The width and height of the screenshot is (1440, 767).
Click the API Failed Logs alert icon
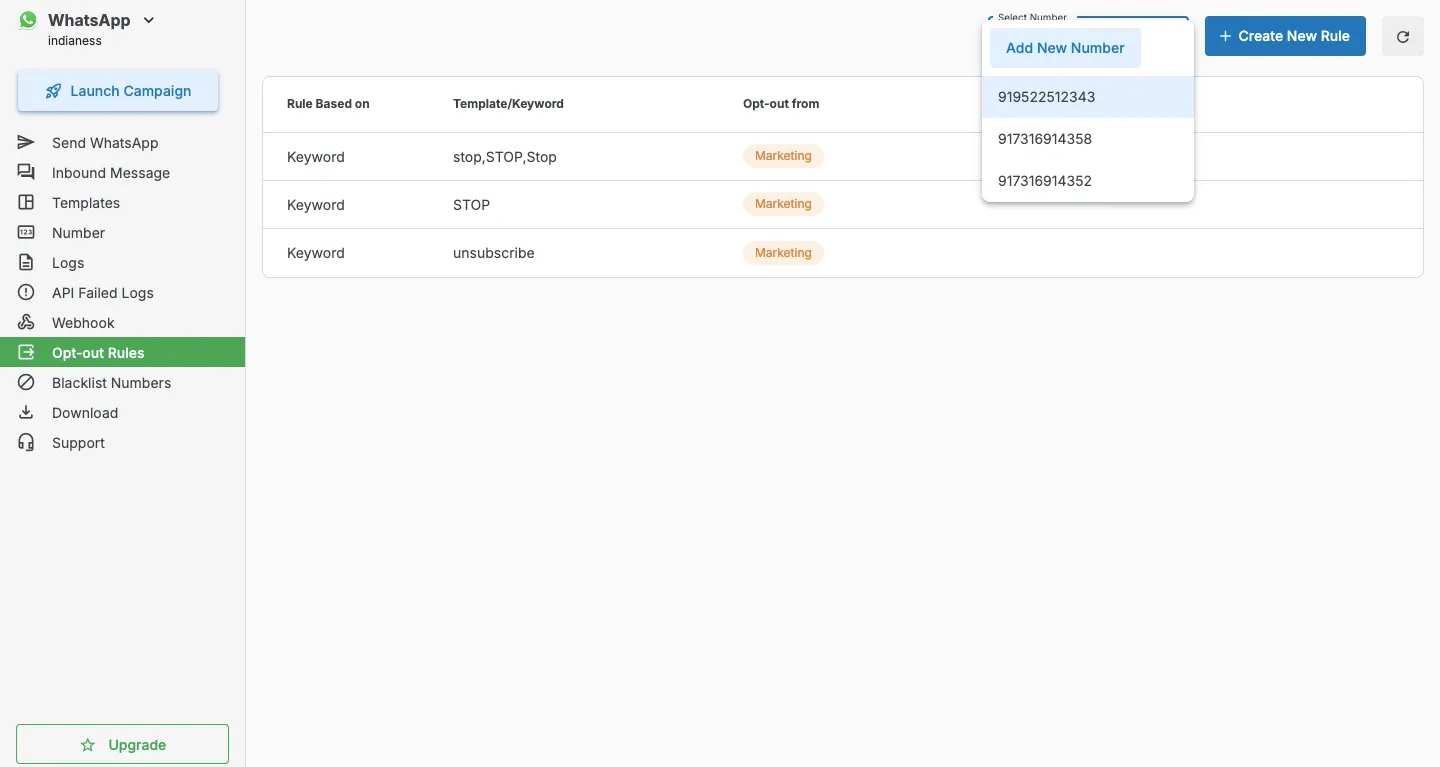click(x=26, y=293)
